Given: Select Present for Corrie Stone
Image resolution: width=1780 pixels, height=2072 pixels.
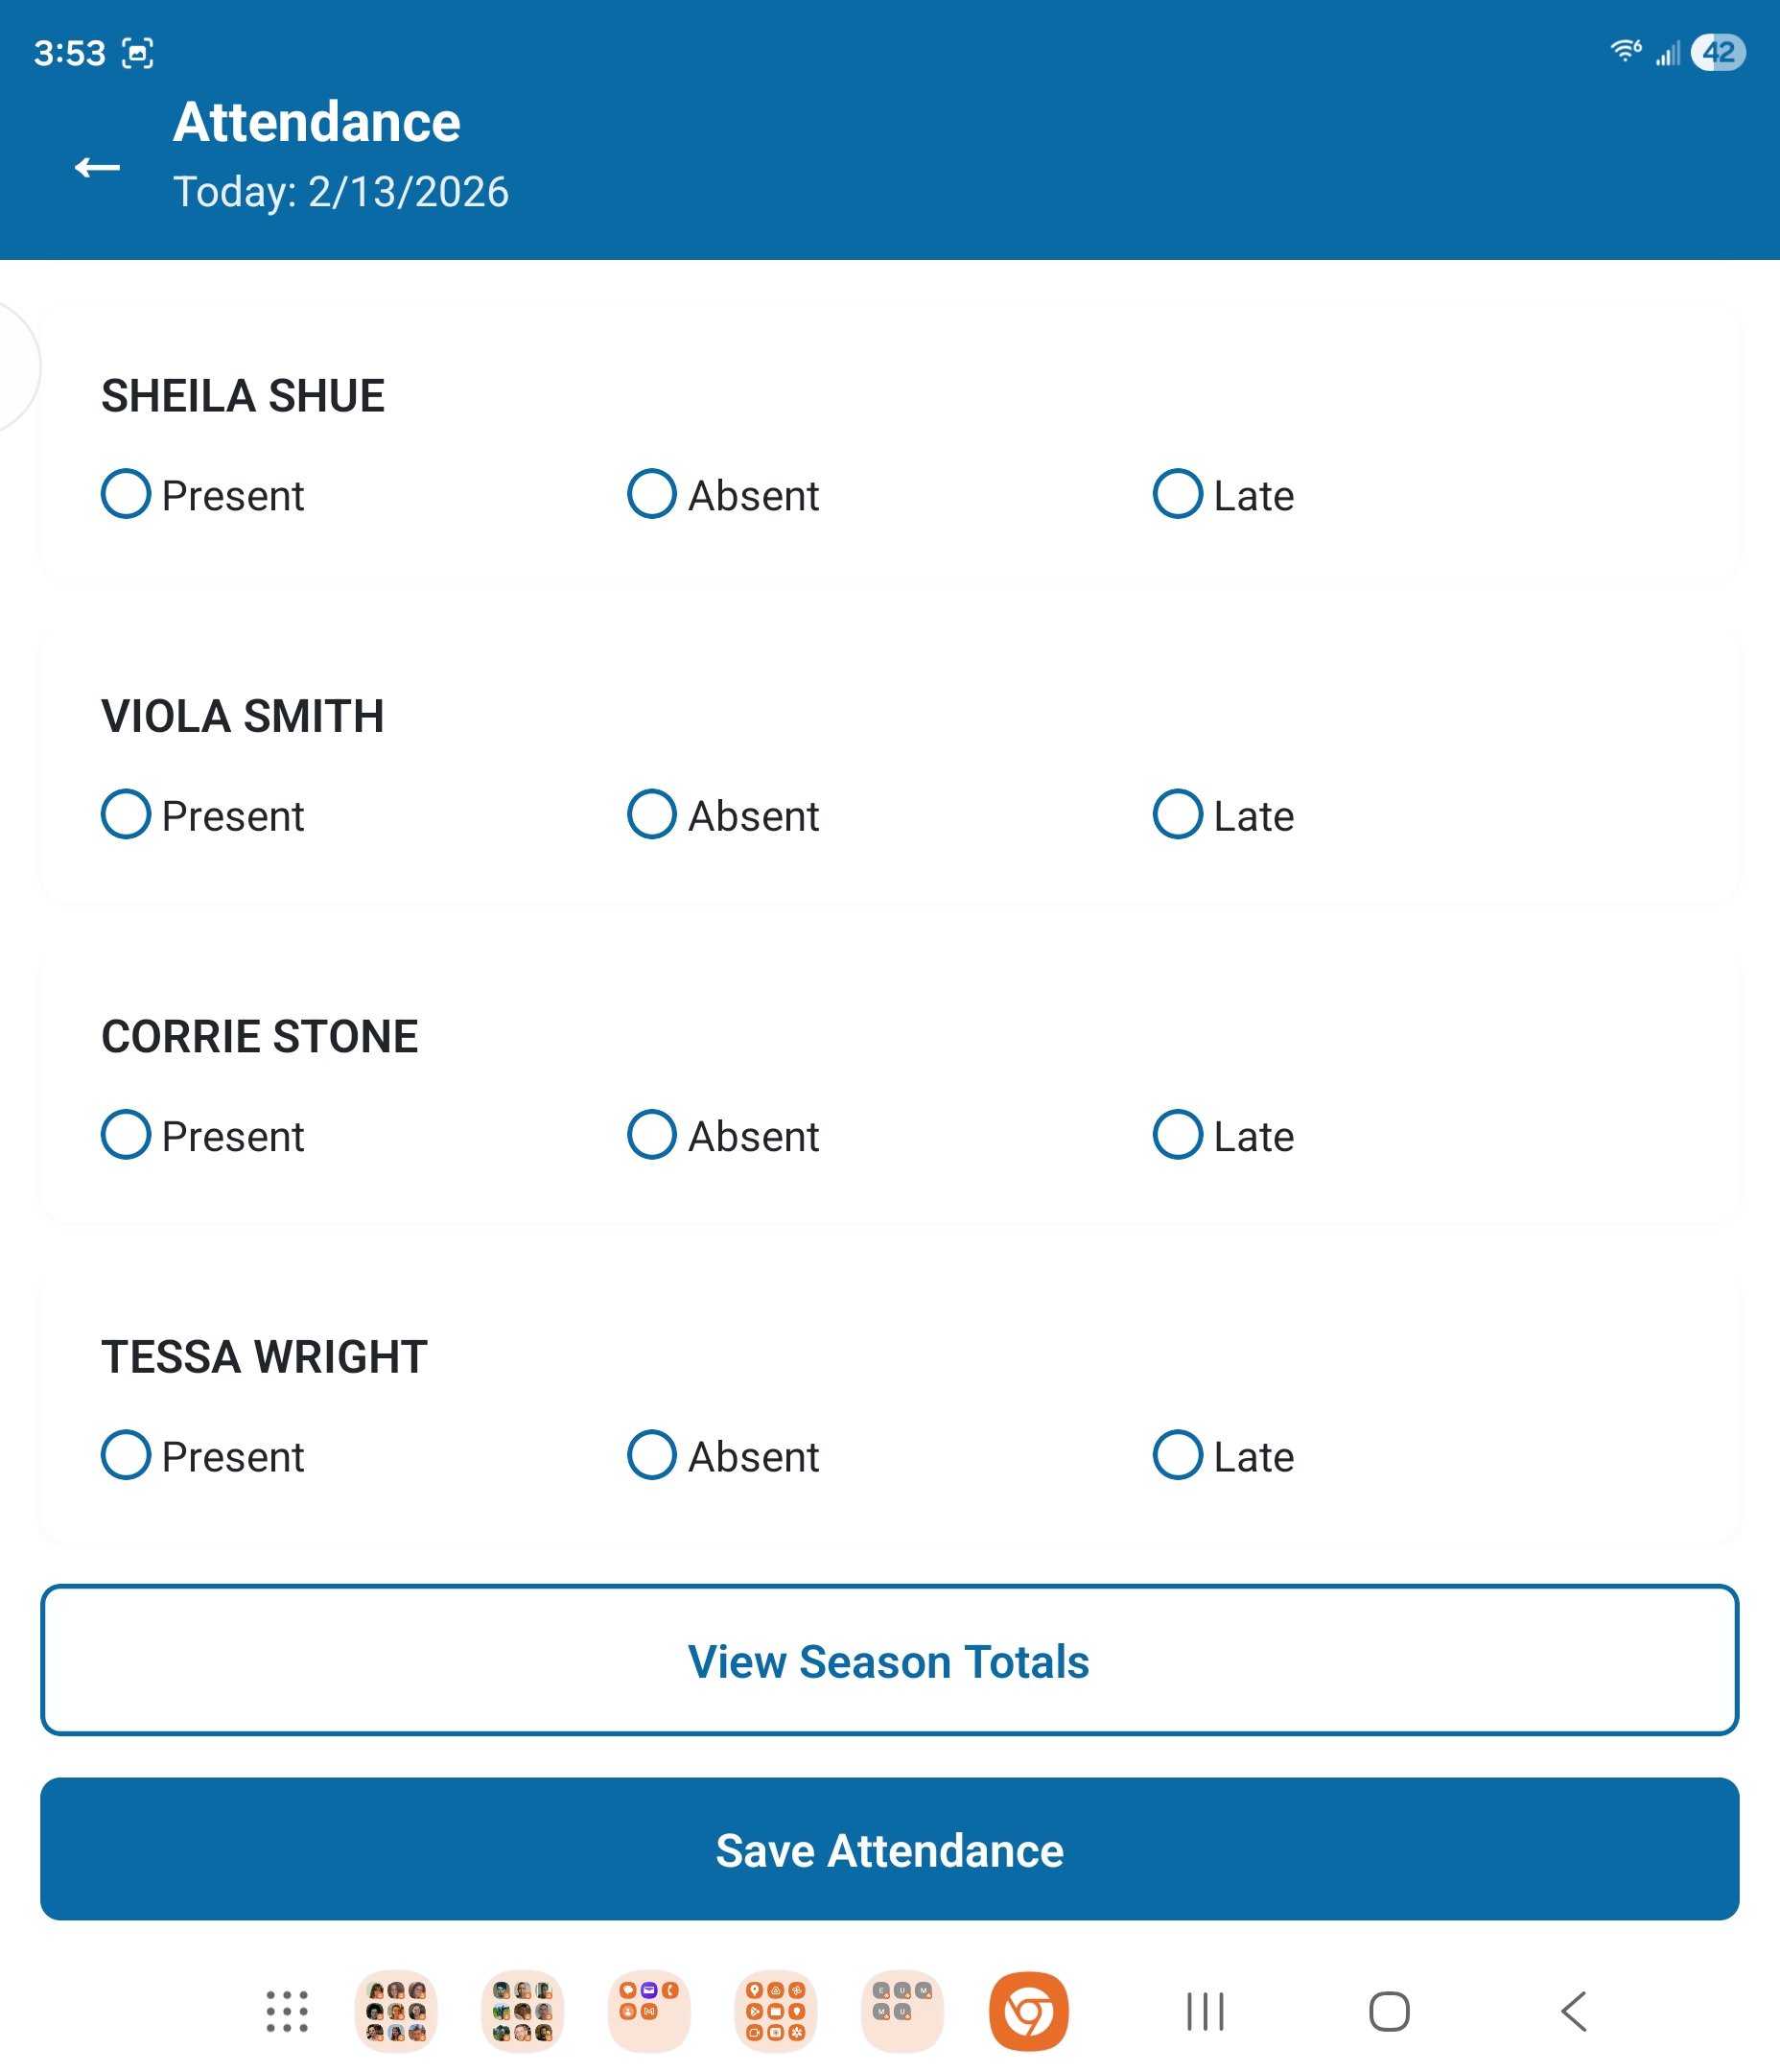Looking at the screenshot, I should [125, 1135].
